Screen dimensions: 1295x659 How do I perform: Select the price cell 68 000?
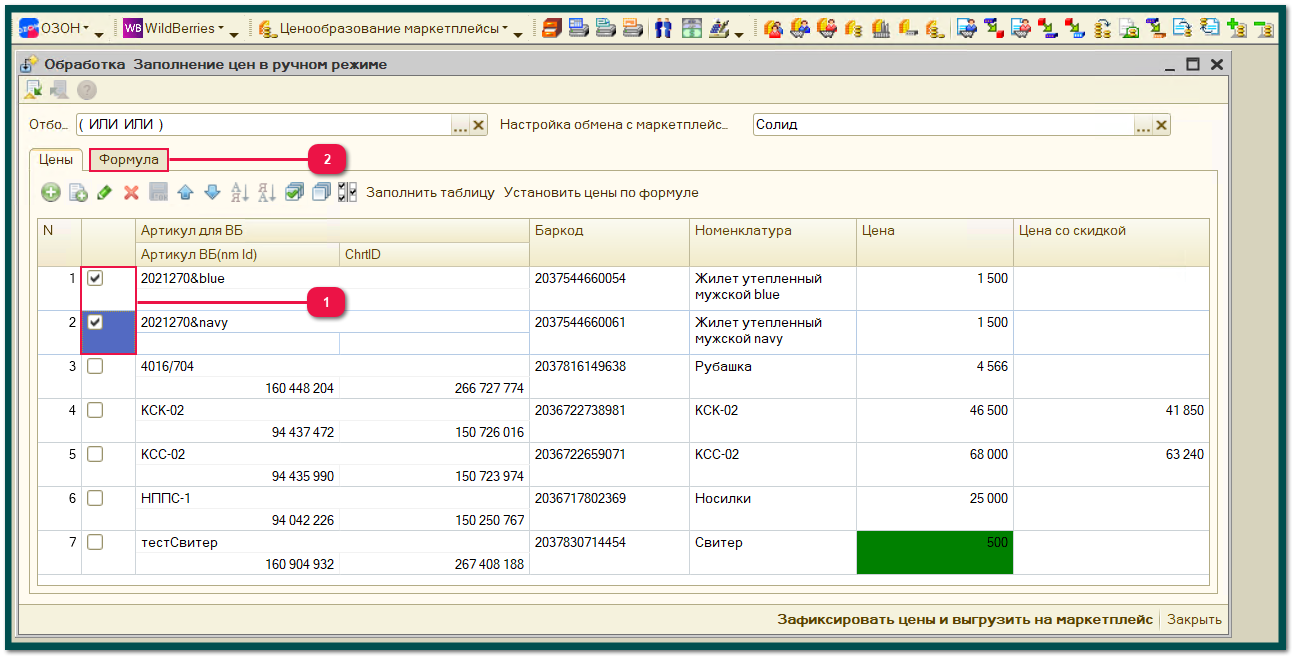pos(934,464)
